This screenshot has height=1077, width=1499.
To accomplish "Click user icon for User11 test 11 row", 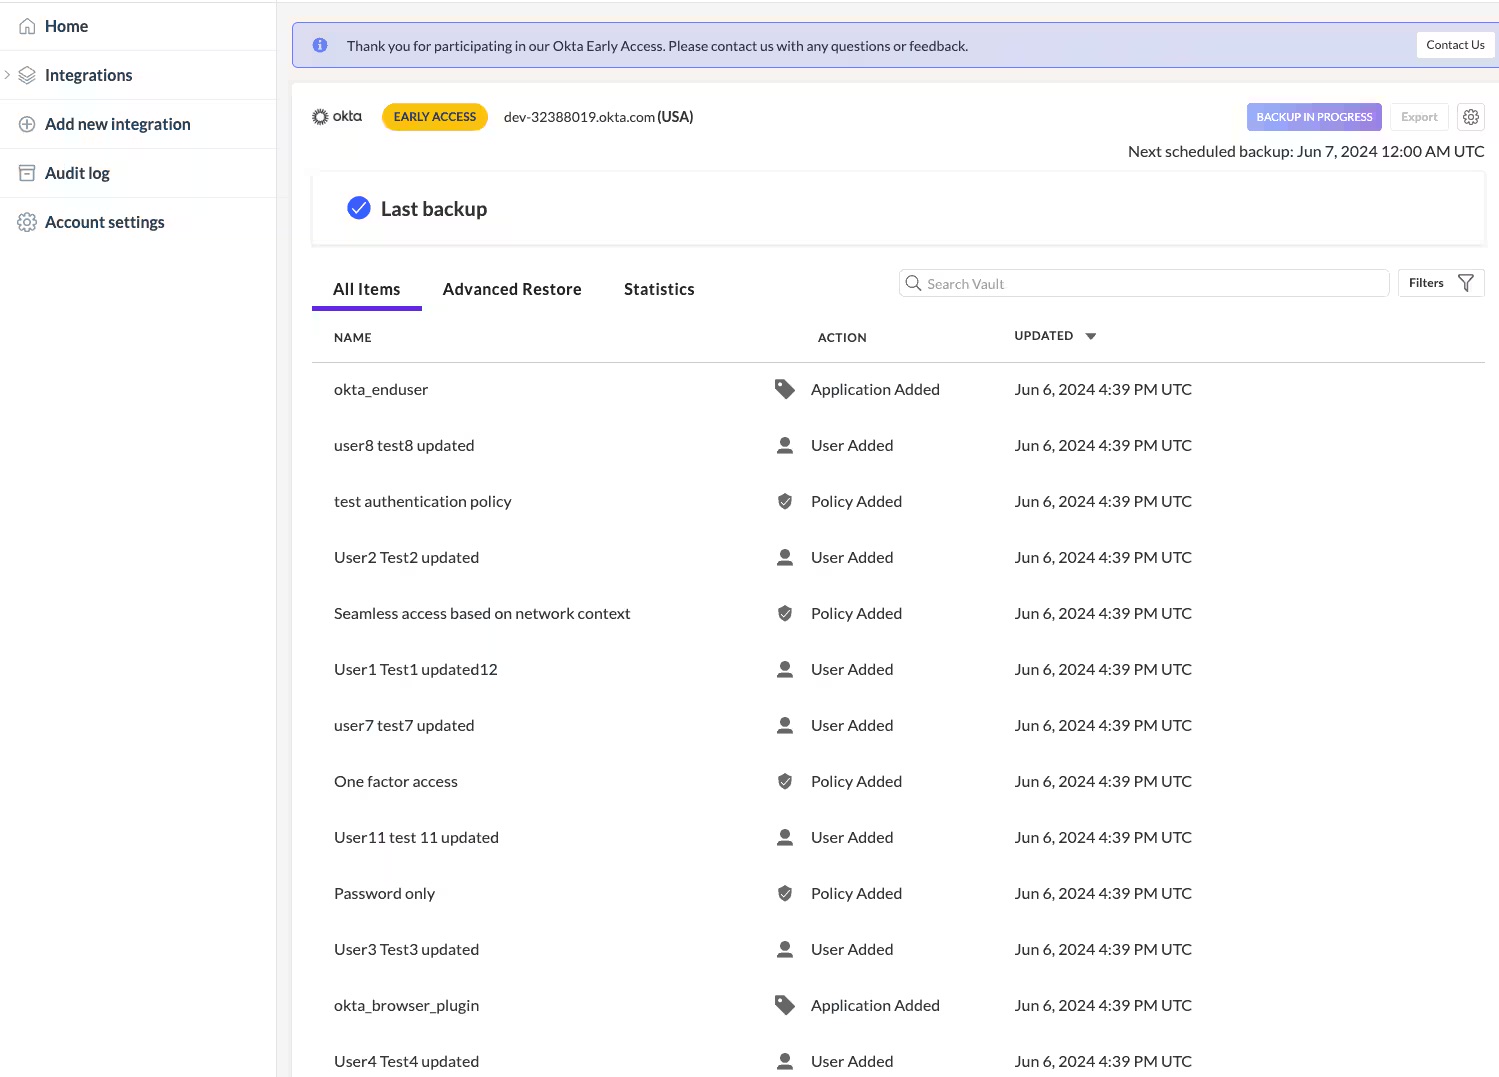I will [x=785, y=837].
